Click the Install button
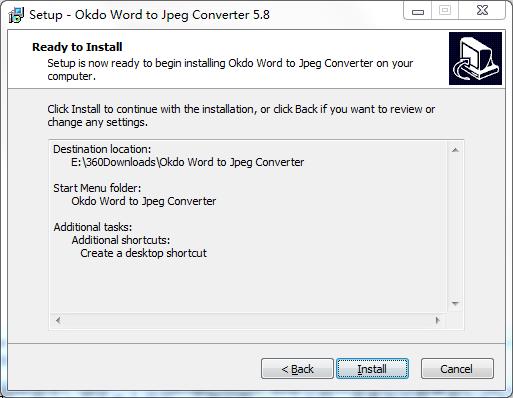 [372, 369]
